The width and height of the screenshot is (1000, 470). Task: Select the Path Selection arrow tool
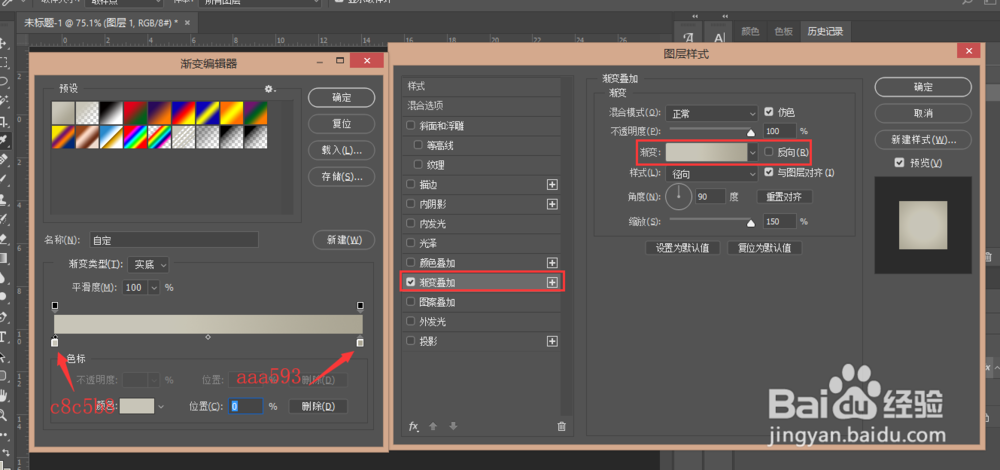click(x=3, y=356)
